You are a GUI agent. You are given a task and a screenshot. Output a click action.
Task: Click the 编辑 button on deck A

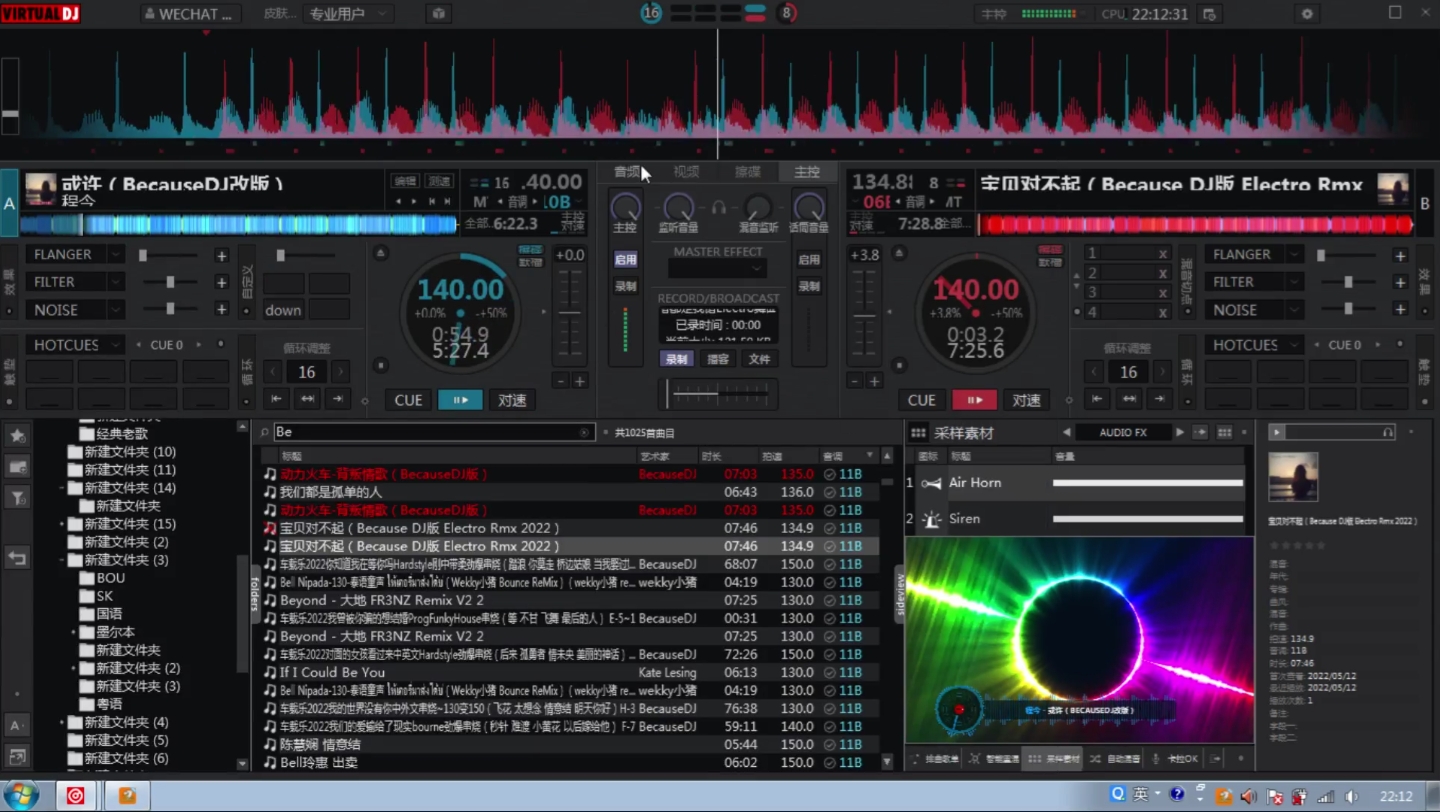click(x=405, y=181)
